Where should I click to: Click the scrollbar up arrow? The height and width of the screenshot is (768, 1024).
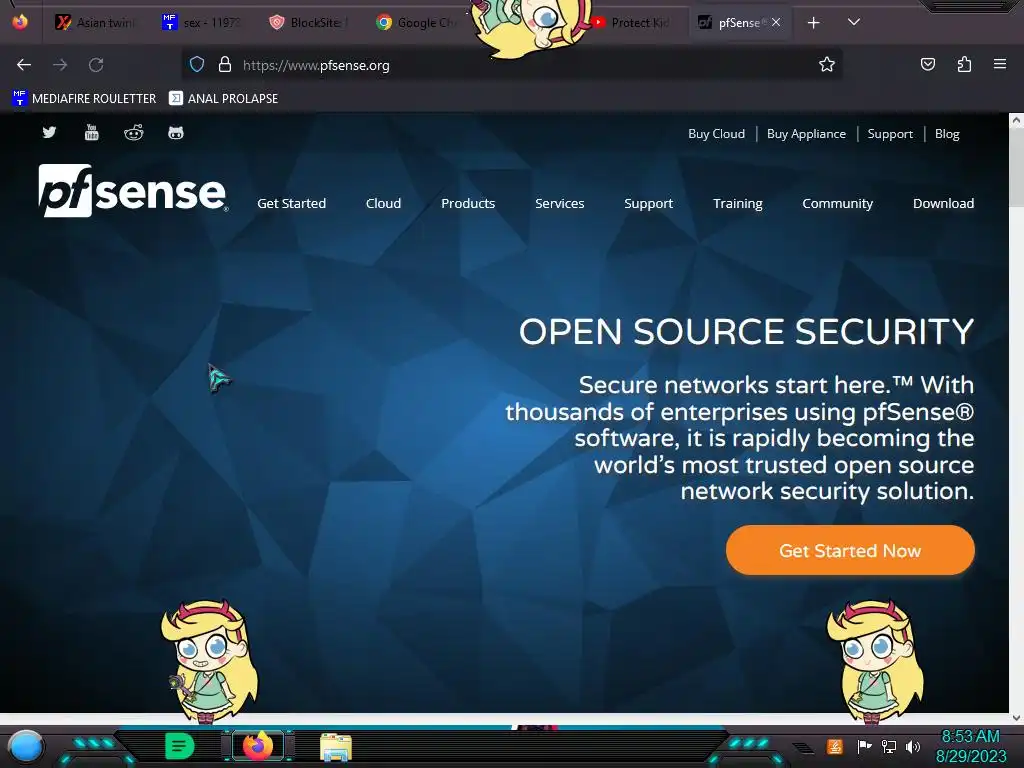1016,120
